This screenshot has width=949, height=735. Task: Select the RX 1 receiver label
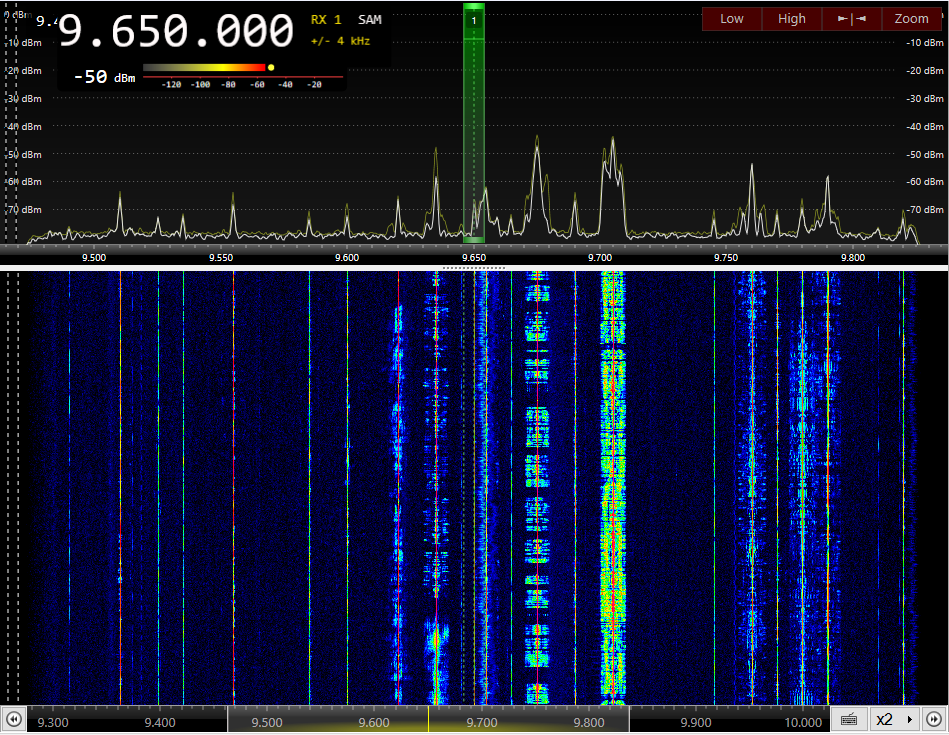pyautogui.click(x=326, y=20)
